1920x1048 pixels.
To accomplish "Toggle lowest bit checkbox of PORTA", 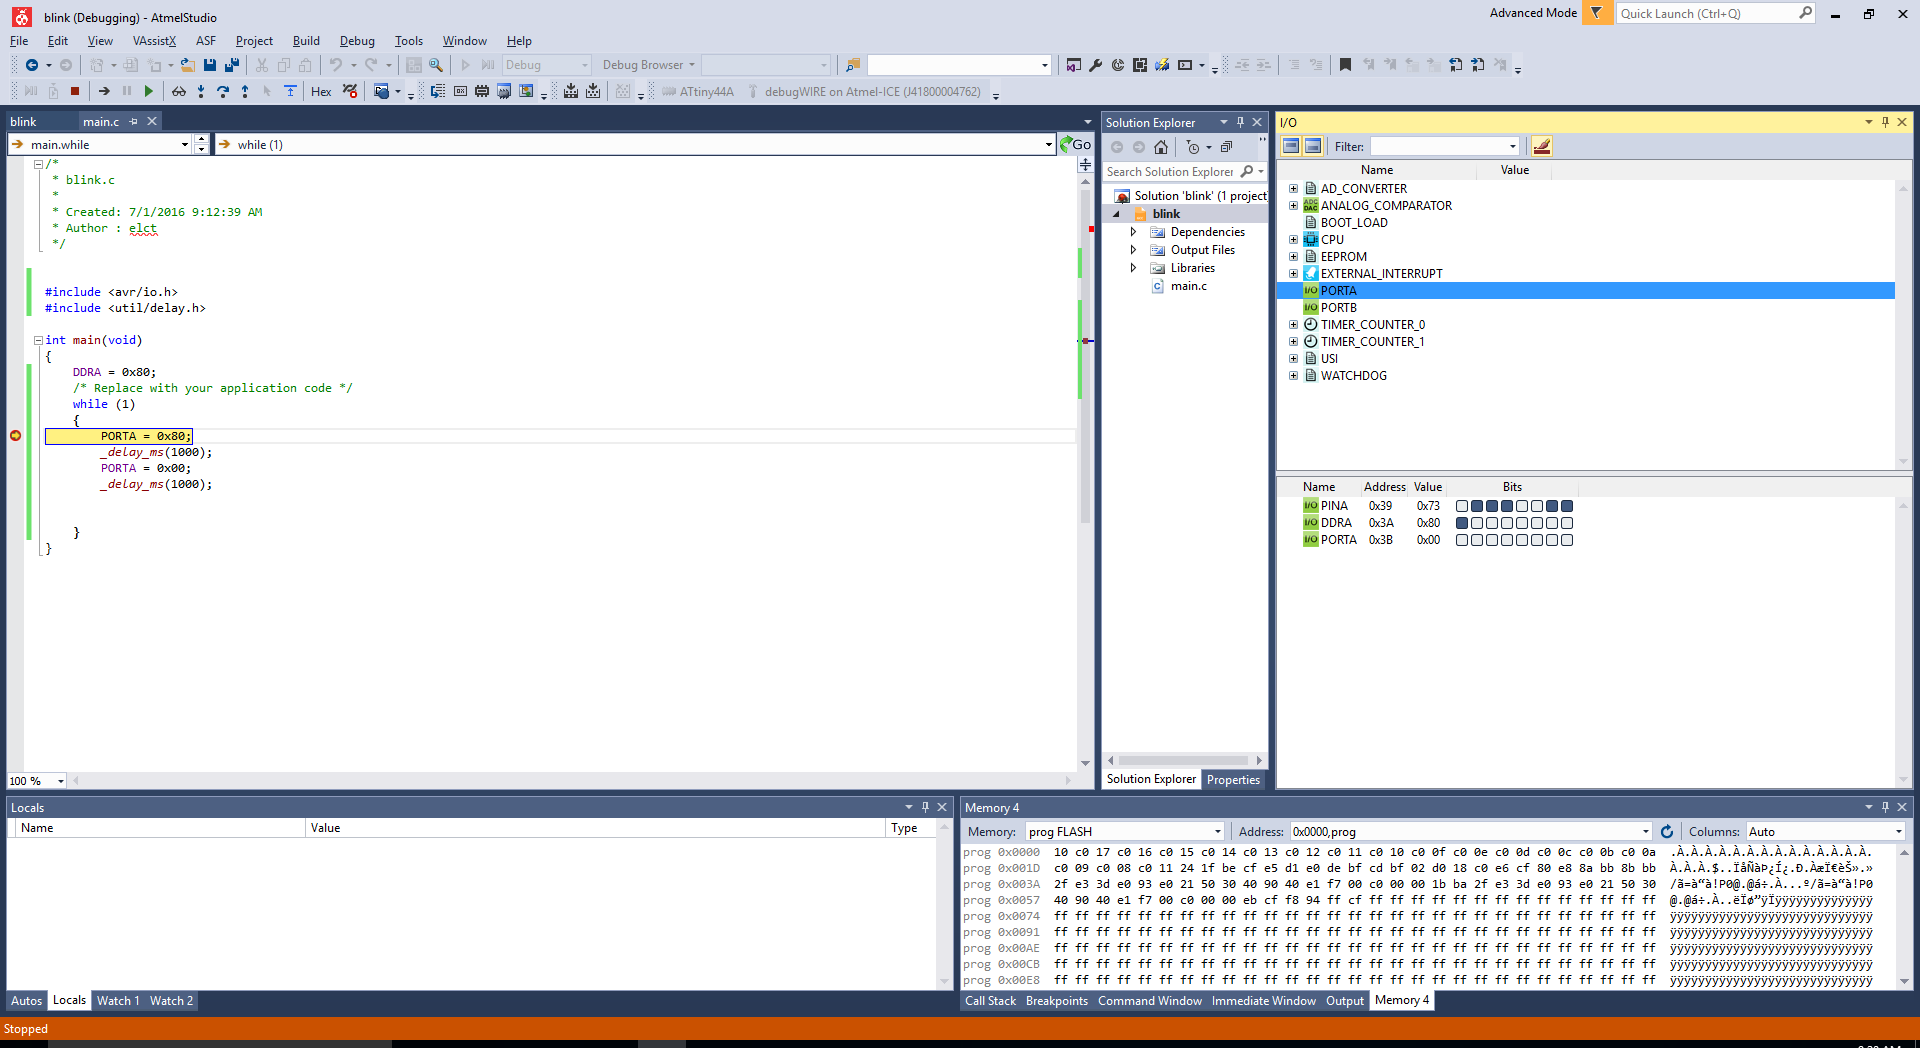I will 1567,540.
